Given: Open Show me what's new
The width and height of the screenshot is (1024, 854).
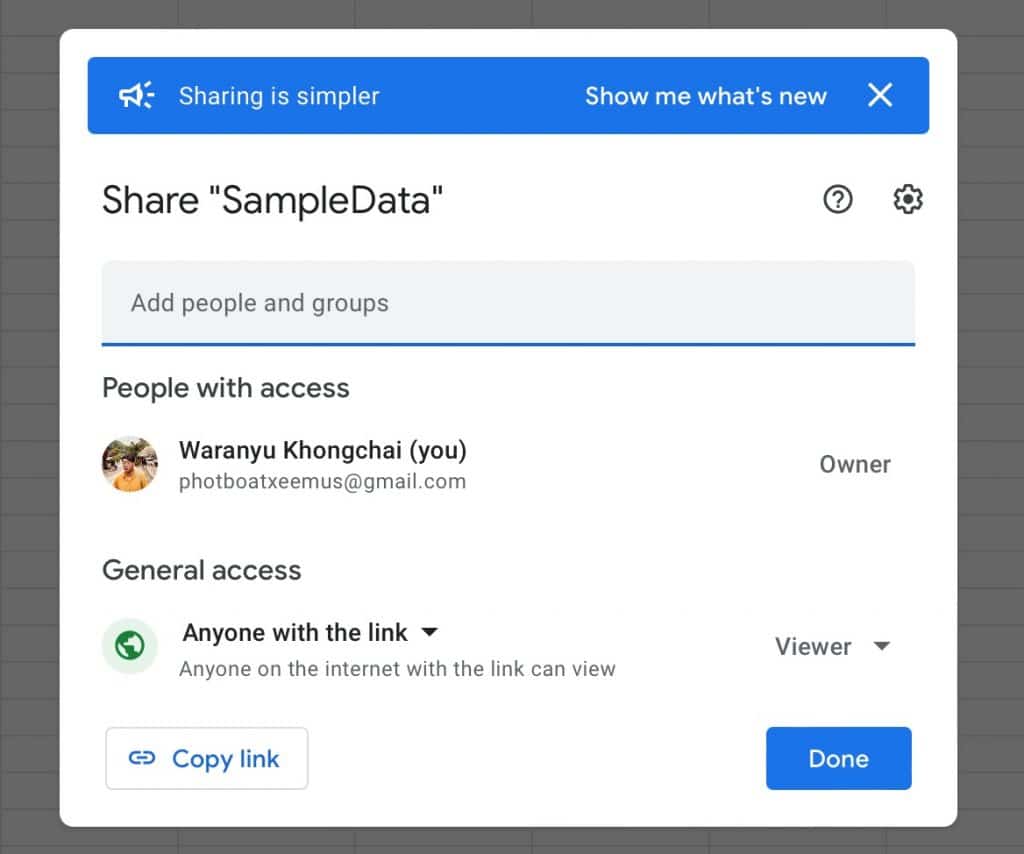Looking at the screenshot, I should pyautogui.click(x=706, y=95).
